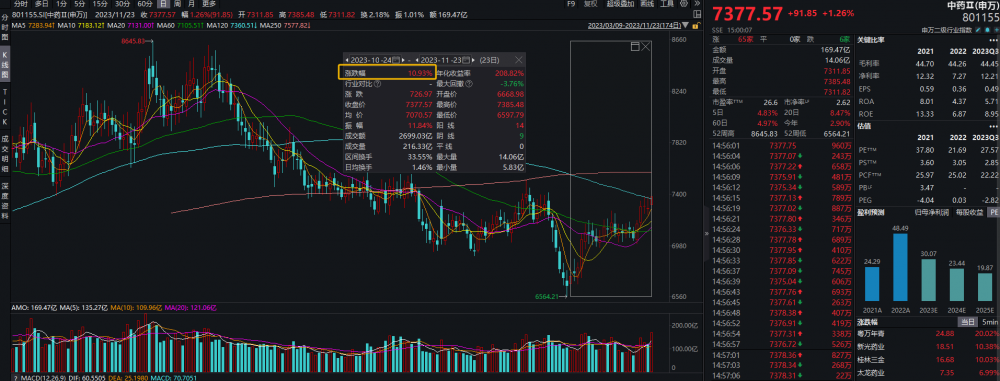Image resolution: width=1000 pixels, height=381 pixels.
Task: Switch chart to 周 weekly period
Action: pos(177,4)
